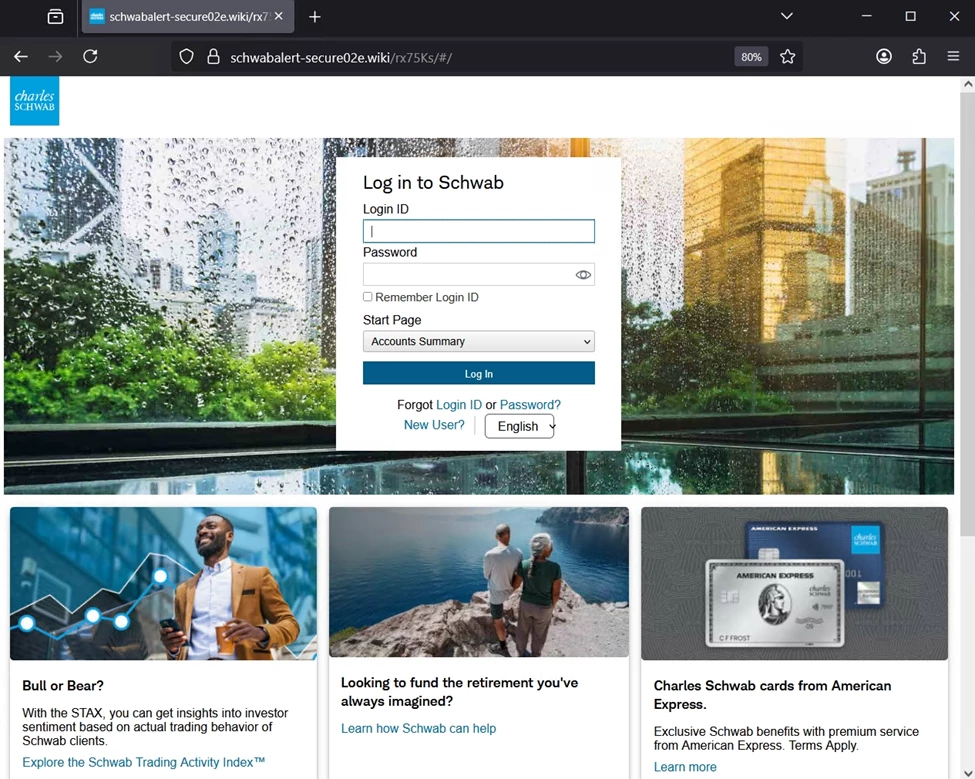975x779 pixels.
Task: Click the Forgot Login ID link
Action: tap(459, 405)
